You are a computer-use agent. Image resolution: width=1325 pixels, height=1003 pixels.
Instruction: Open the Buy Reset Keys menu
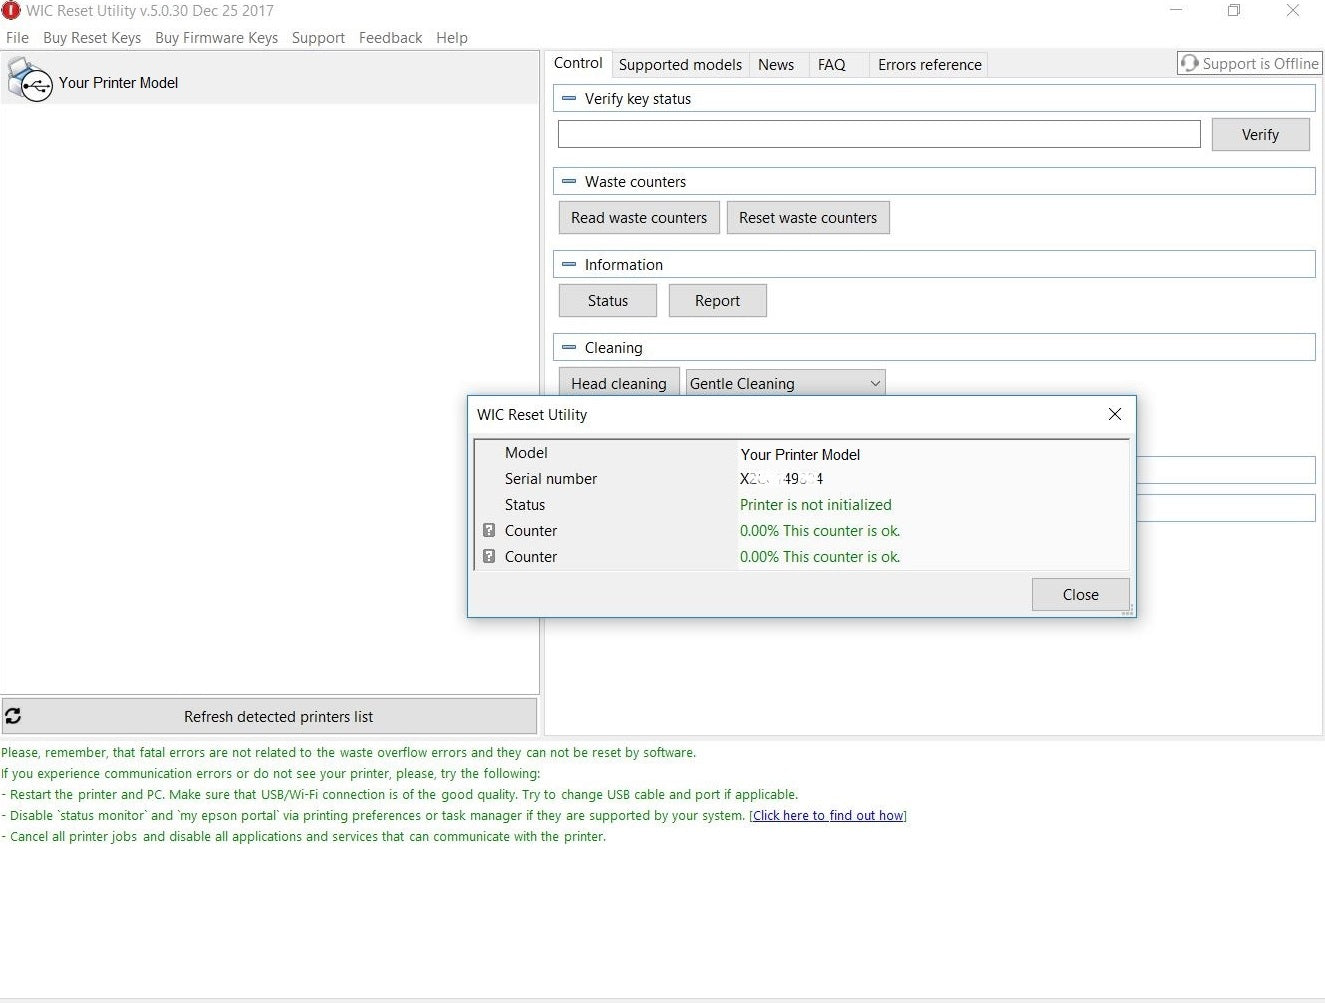(92, 37)
